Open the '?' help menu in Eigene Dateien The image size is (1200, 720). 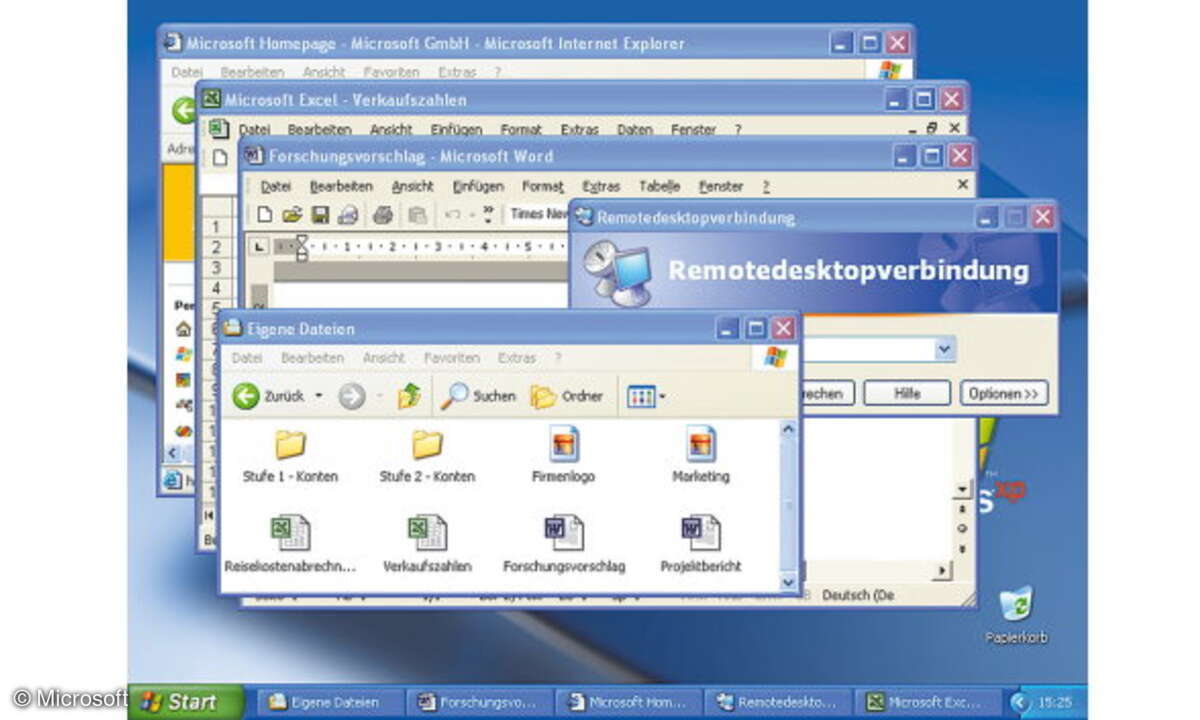tap(558, 357)
